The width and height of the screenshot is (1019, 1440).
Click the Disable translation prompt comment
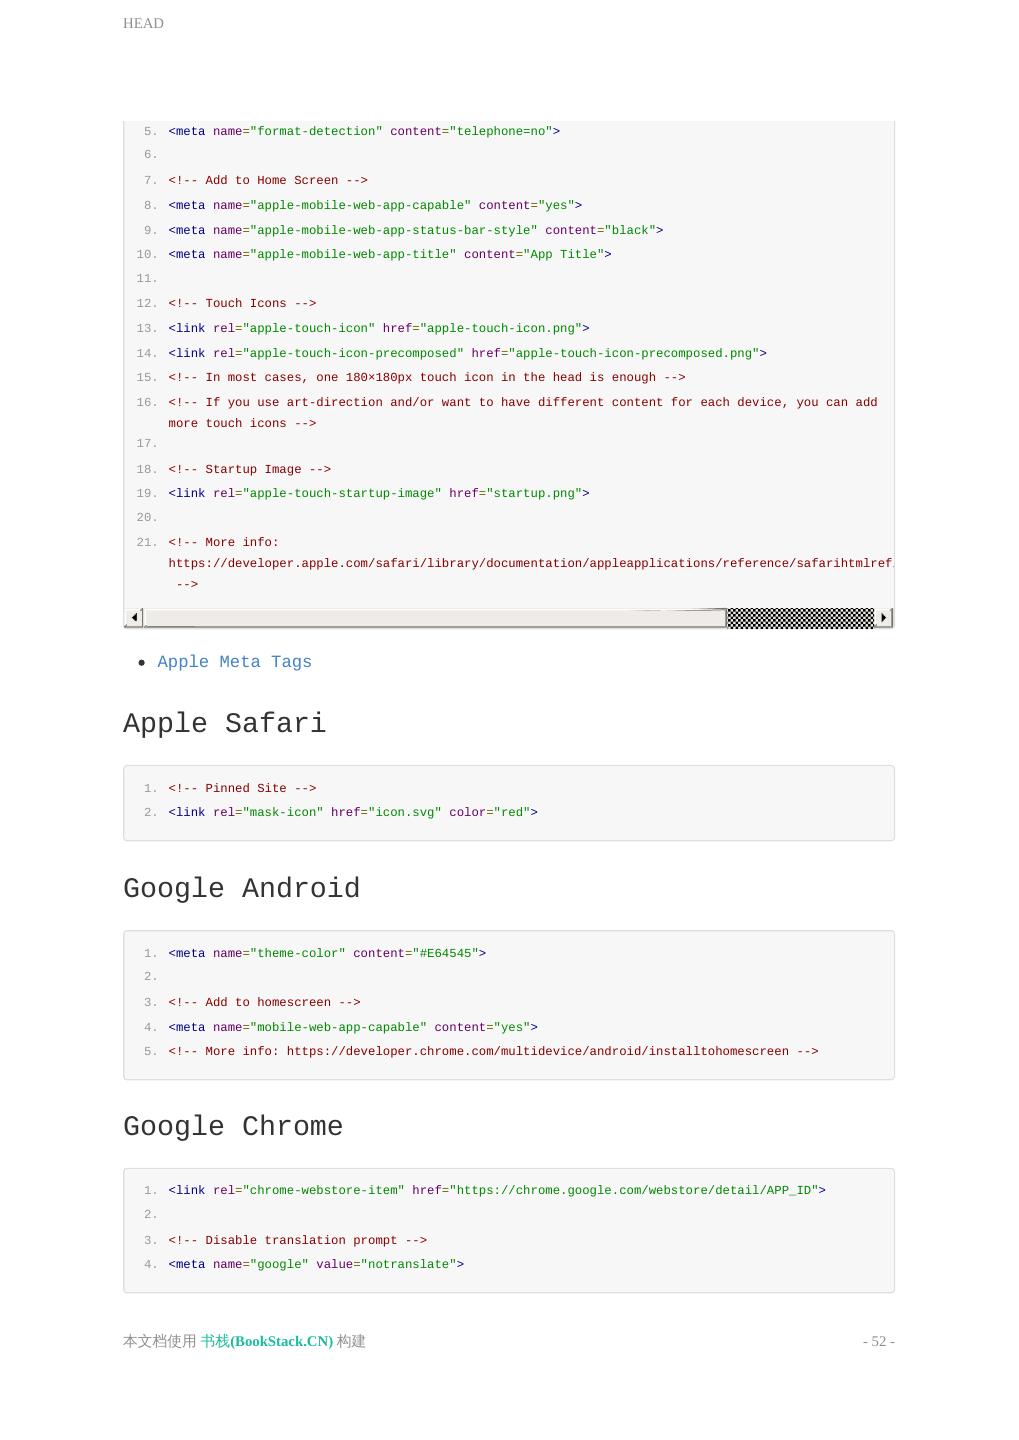point(298,1240)
